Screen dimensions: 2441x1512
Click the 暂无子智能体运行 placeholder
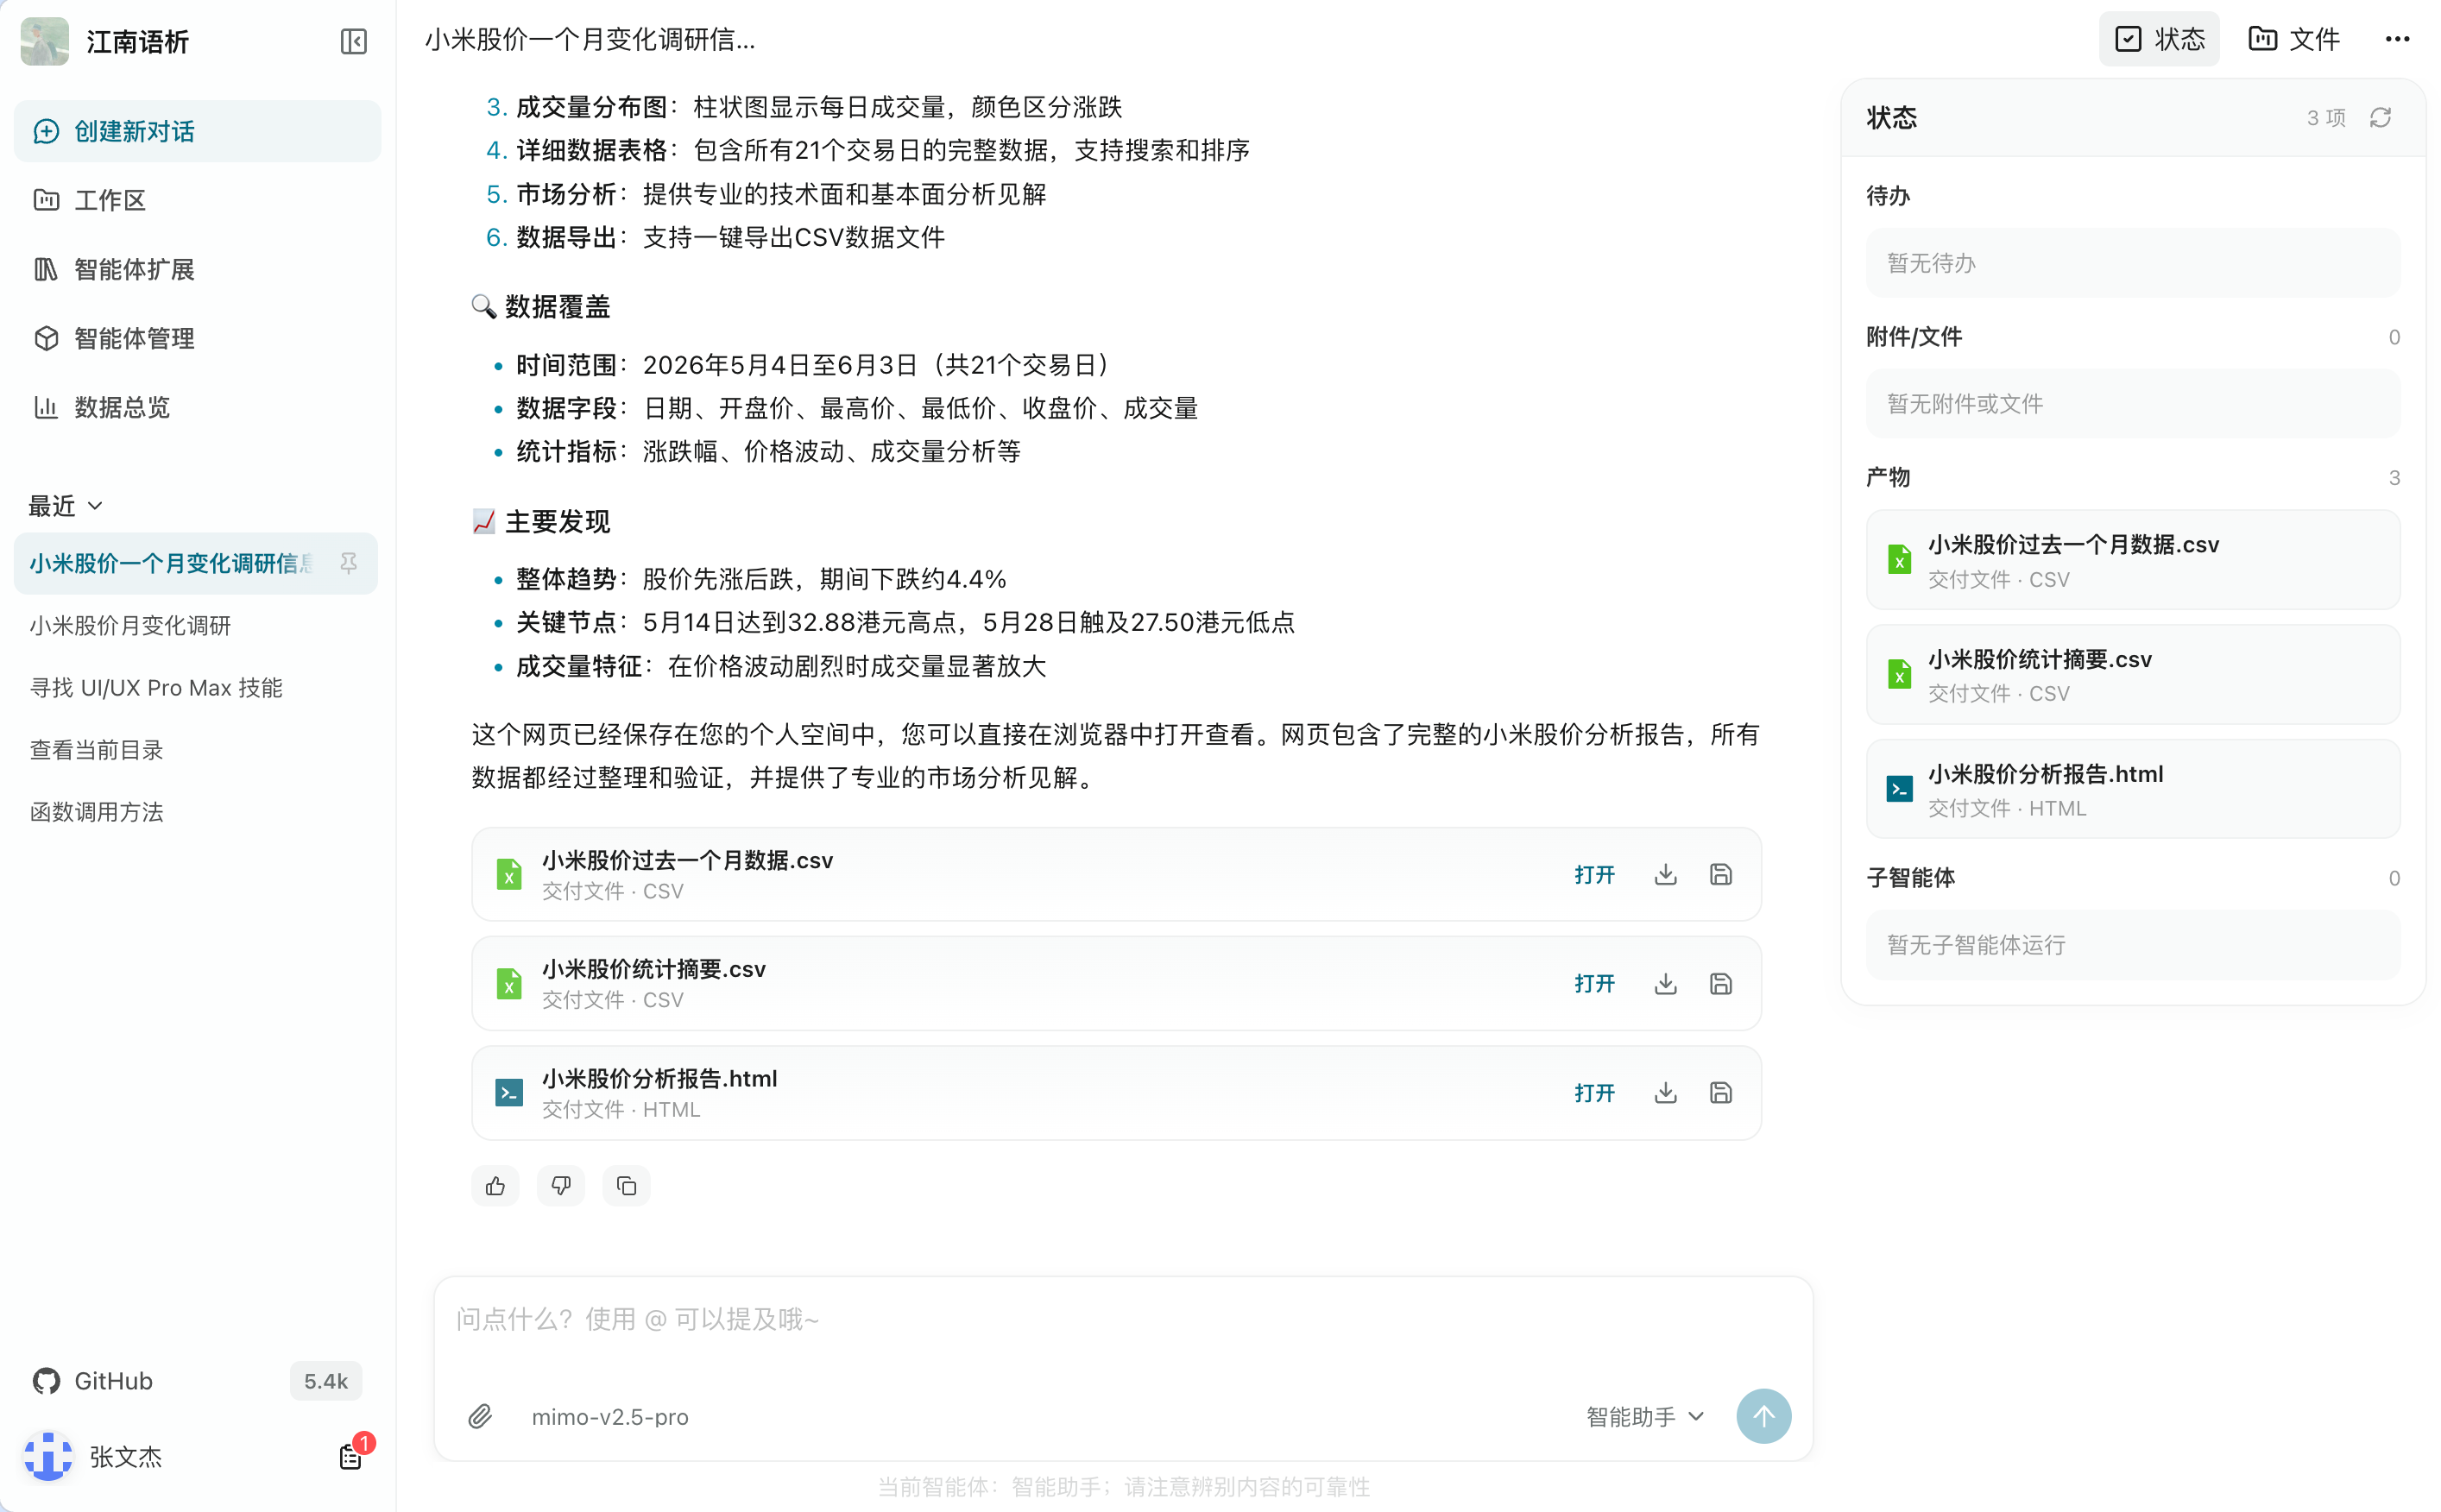(2132, 945)
